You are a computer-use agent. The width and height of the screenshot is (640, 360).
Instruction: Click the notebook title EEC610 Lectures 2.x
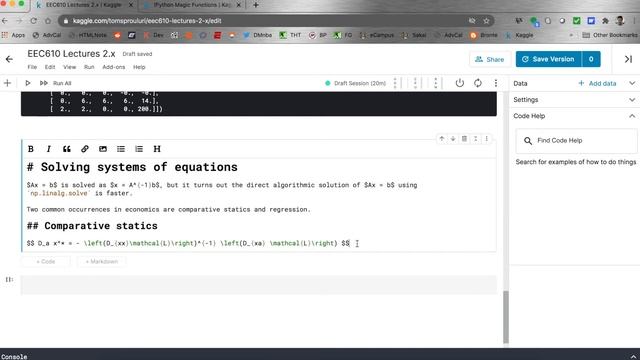[71, 54]
